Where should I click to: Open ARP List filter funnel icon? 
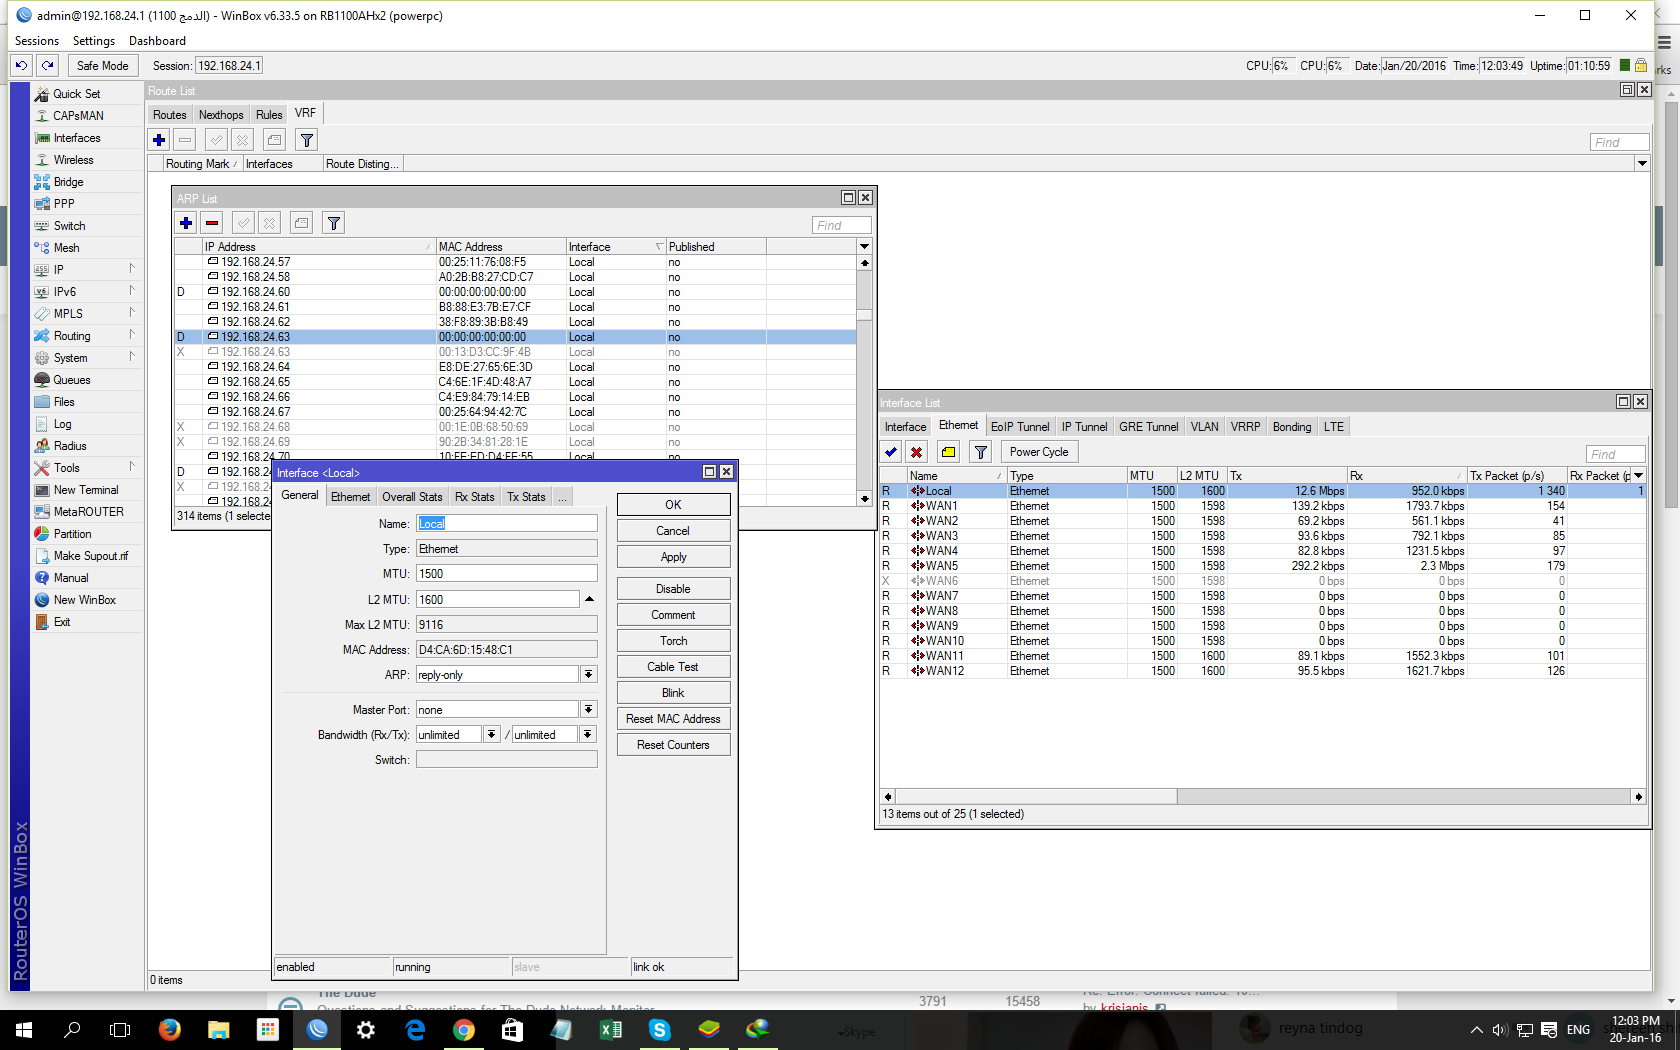[x=334, y=223]
